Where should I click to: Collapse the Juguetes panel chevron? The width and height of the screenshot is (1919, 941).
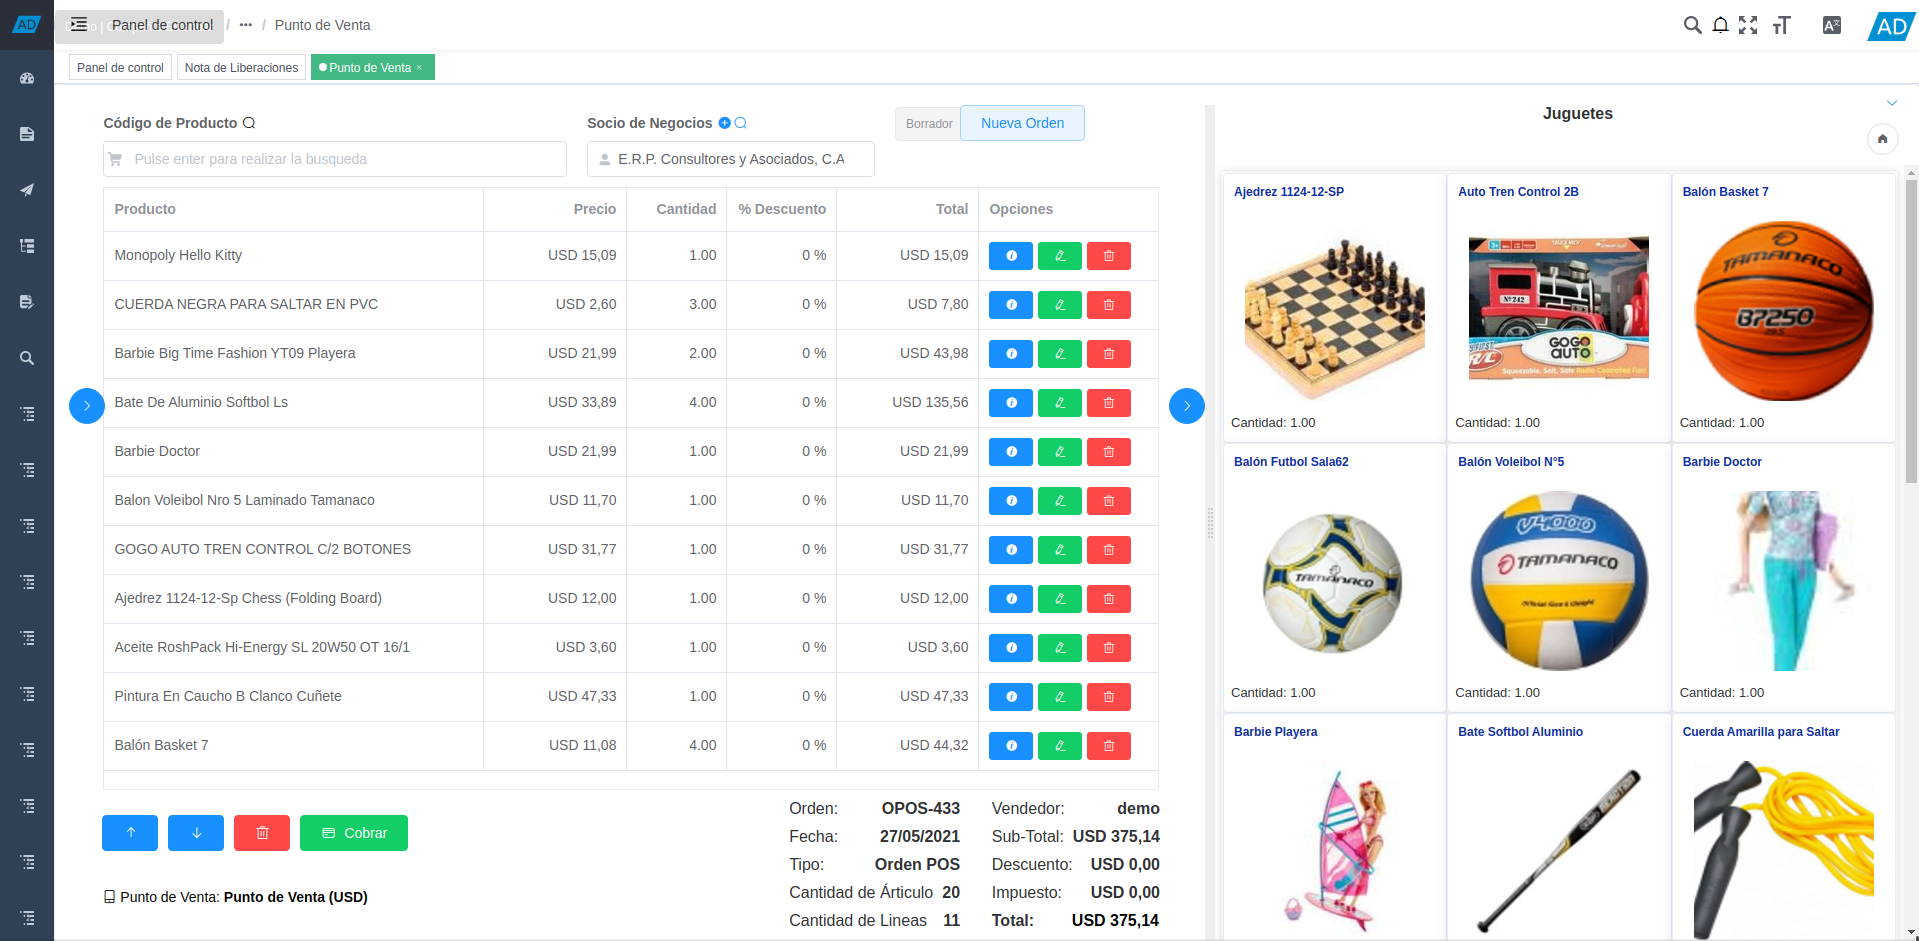(1891, 103)
